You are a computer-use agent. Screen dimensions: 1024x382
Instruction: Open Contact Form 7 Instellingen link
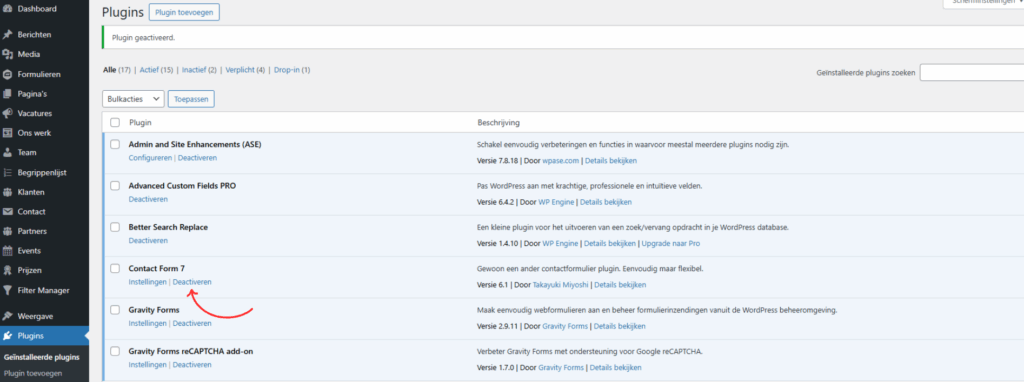(148, 282)
